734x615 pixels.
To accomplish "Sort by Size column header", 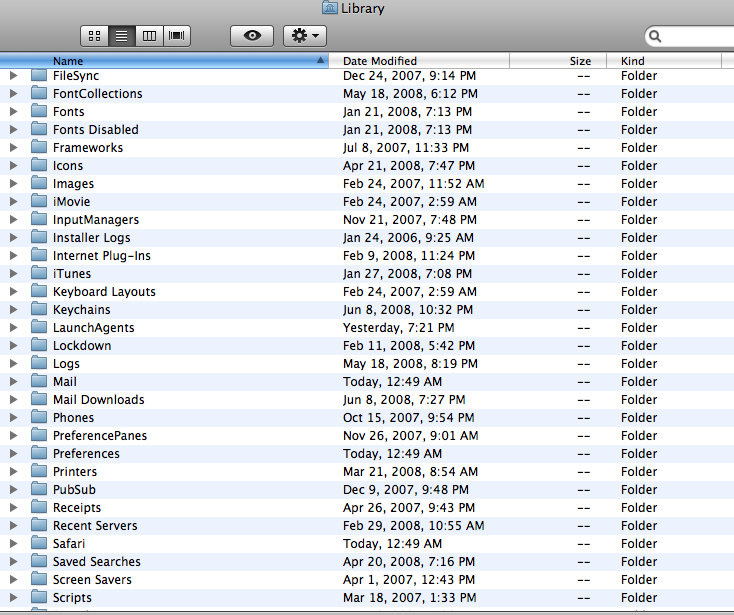I will pyautogui.click(x=558, y=61).
